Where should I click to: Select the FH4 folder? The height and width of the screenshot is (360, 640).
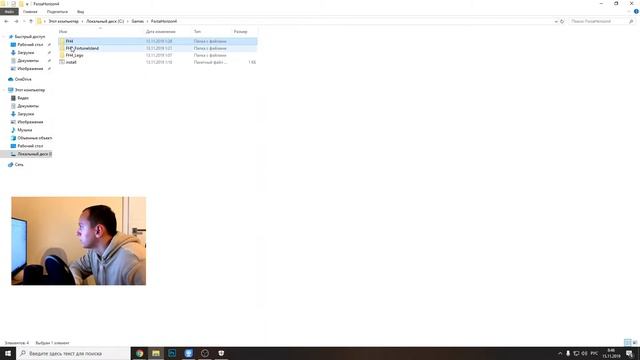pyautogui.click(x=158, y=41)
